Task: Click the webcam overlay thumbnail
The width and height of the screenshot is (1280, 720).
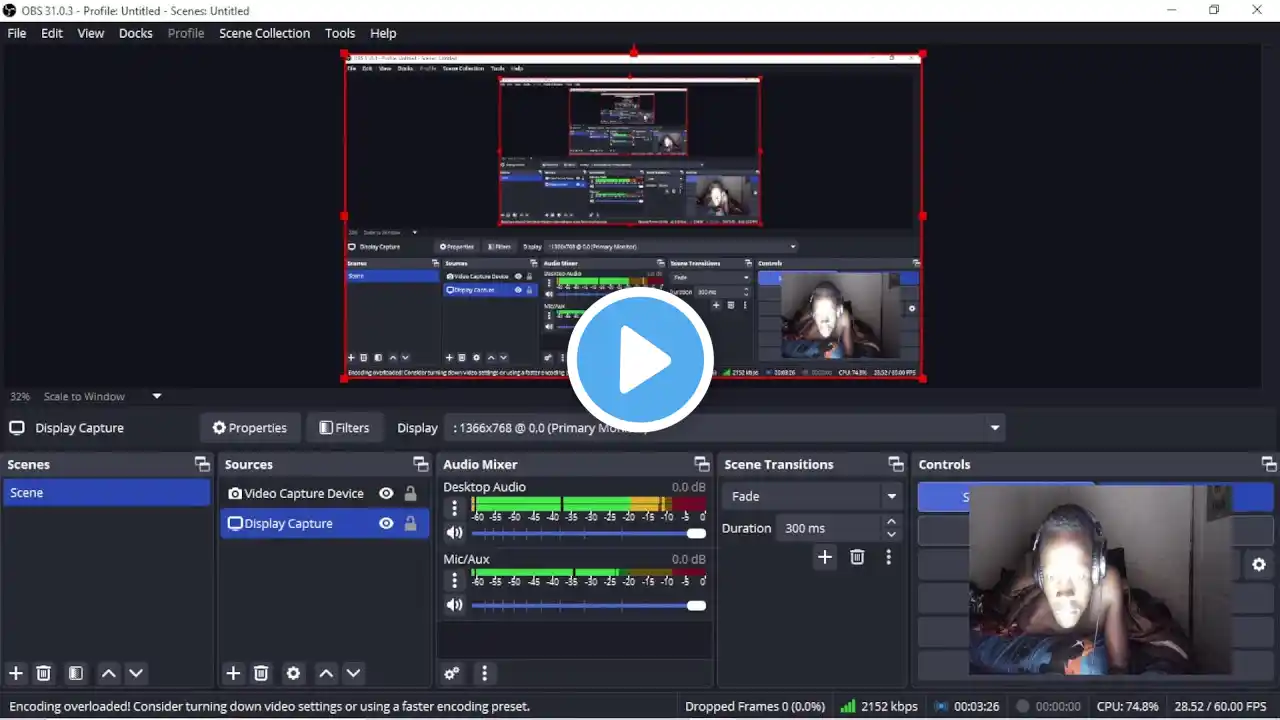Action: coord(1100,580)
